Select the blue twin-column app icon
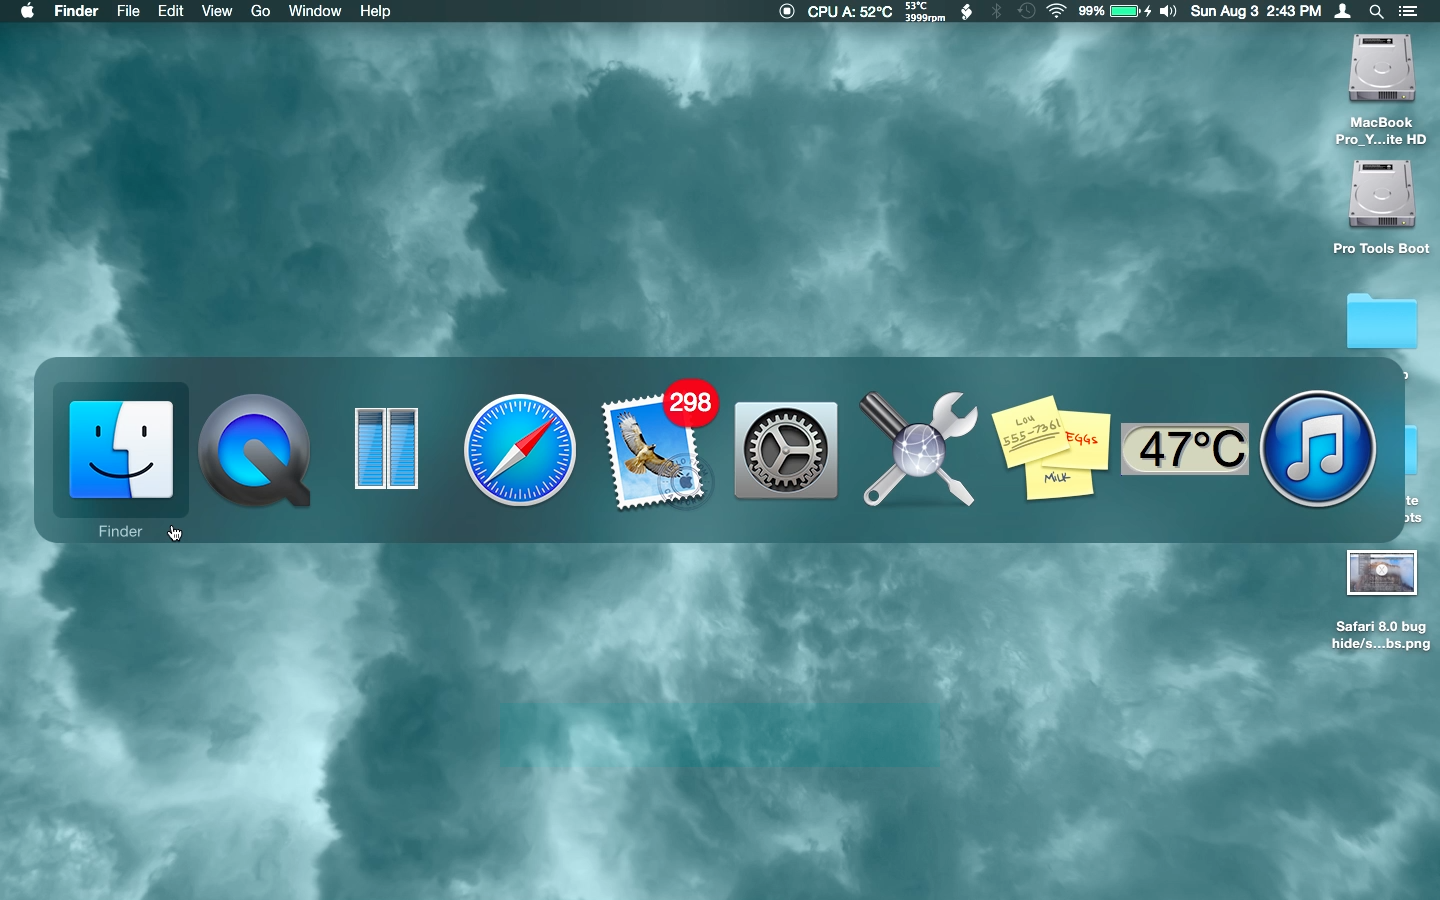 [387, 448]
